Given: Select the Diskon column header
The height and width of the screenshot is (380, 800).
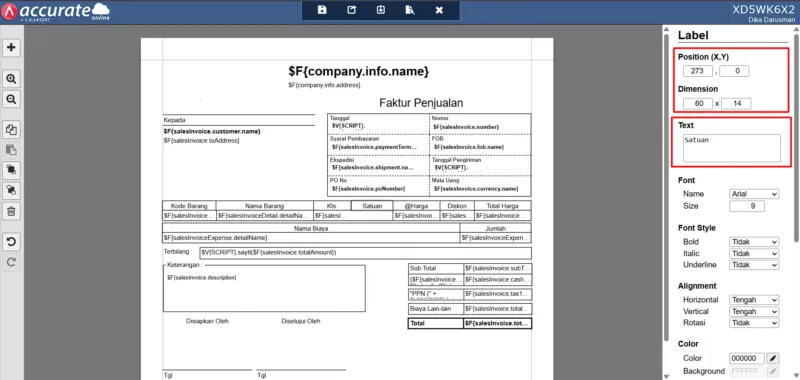Looking at the screenshot, I should coord(457,206).
